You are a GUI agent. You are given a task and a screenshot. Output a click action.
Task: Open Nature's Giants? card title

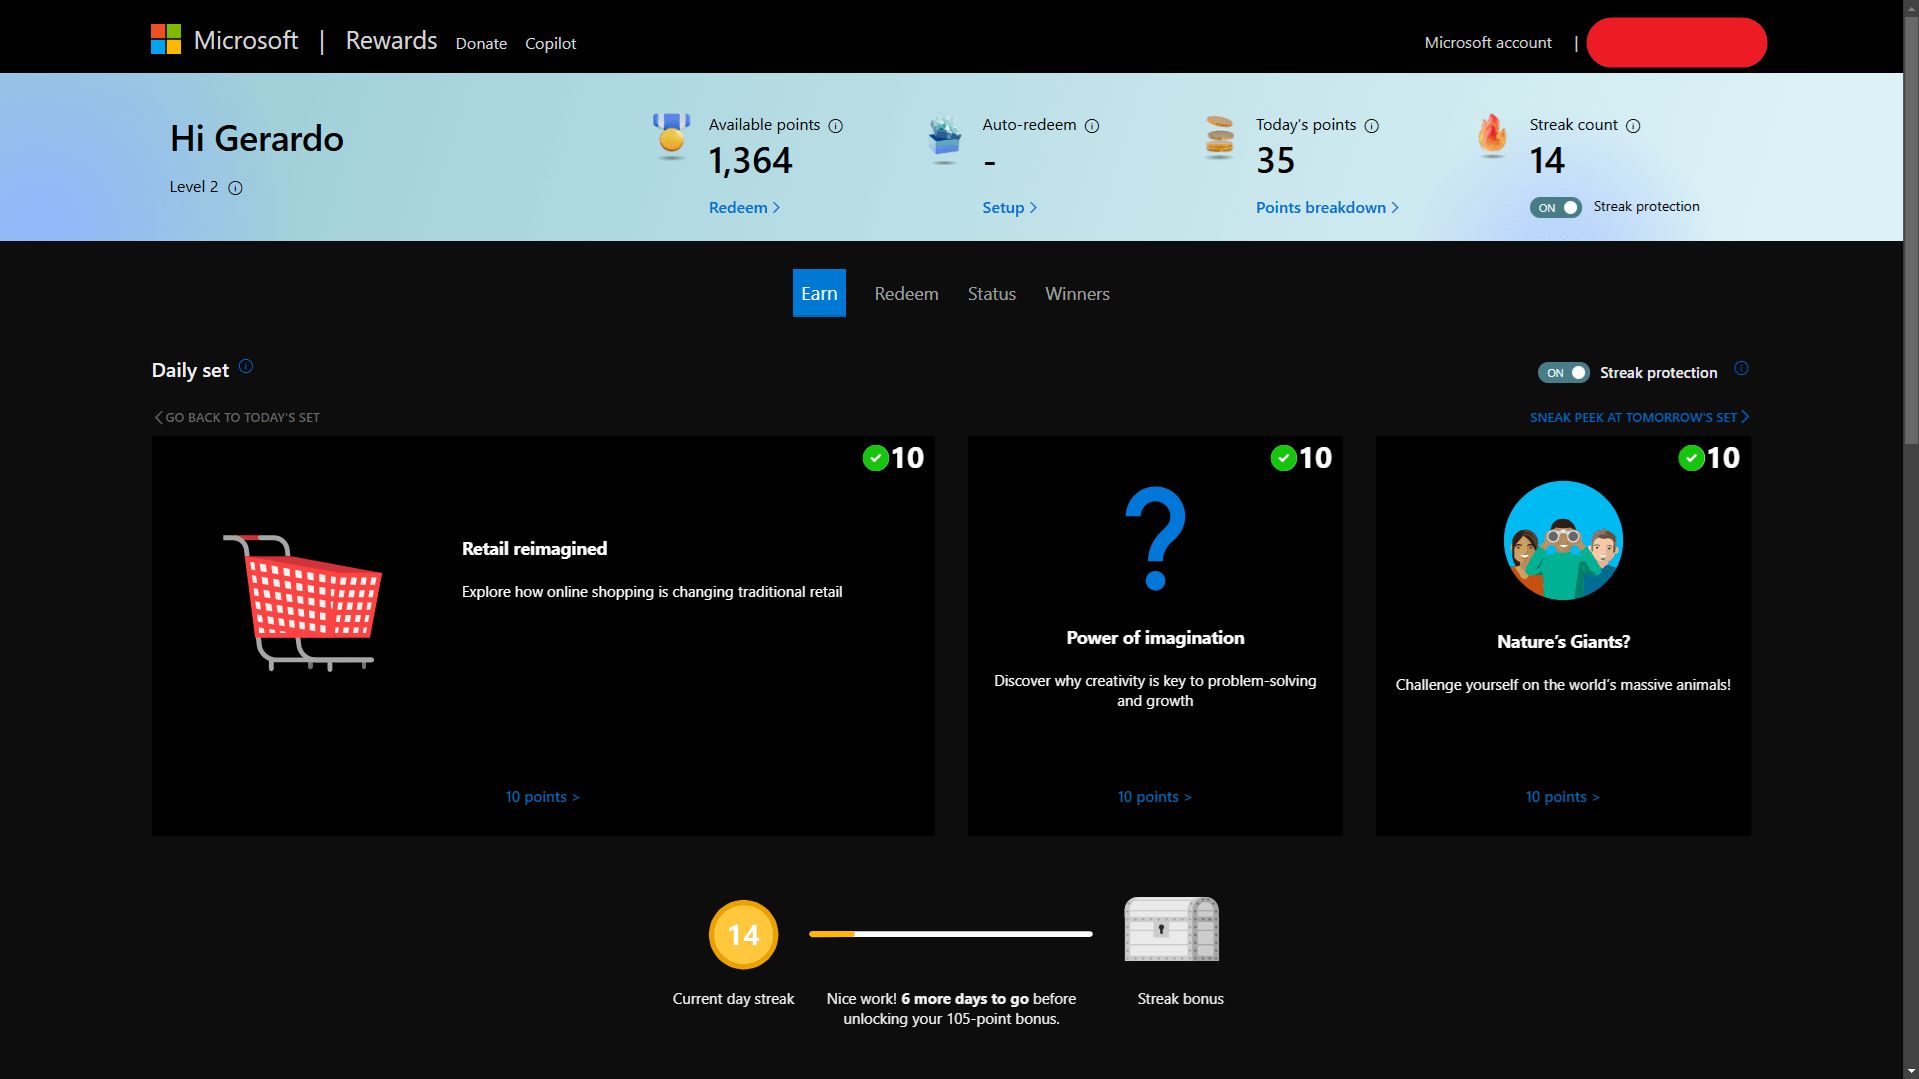[x=1563, y=642]
